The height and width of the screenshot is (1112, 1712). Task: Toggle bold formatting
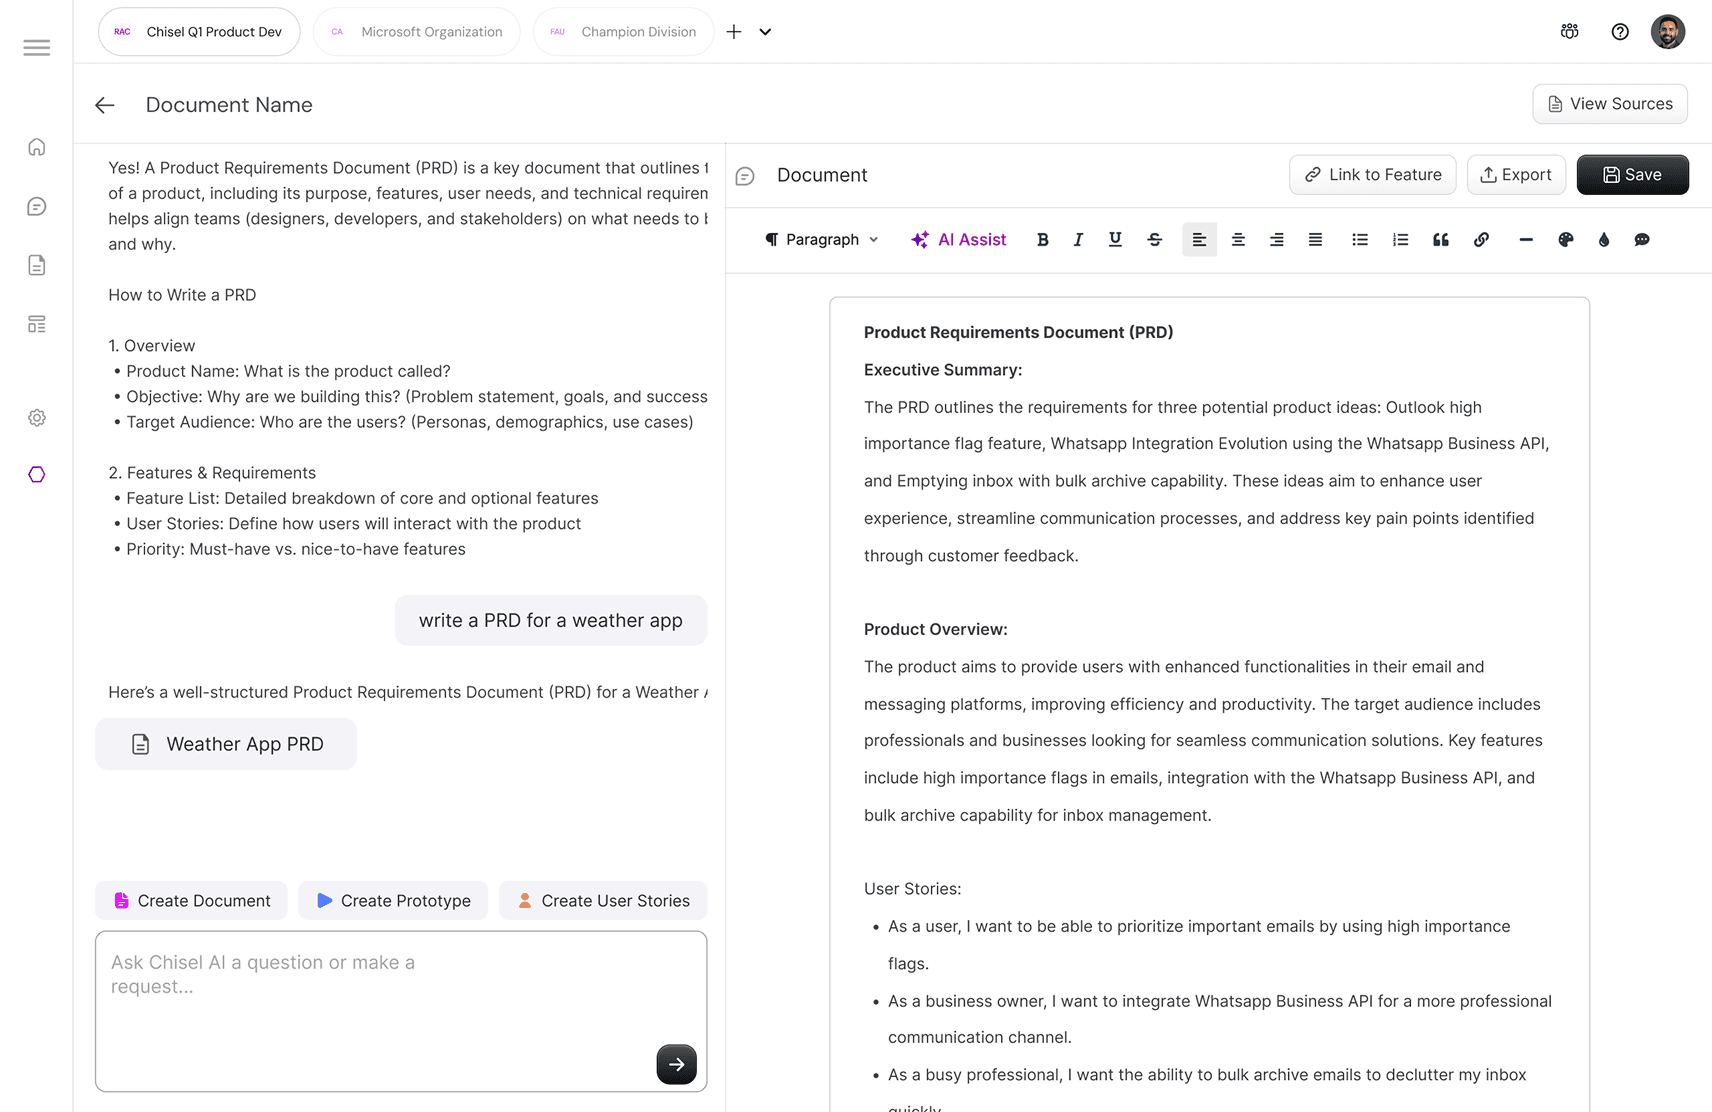click(x=1042, y=239)
